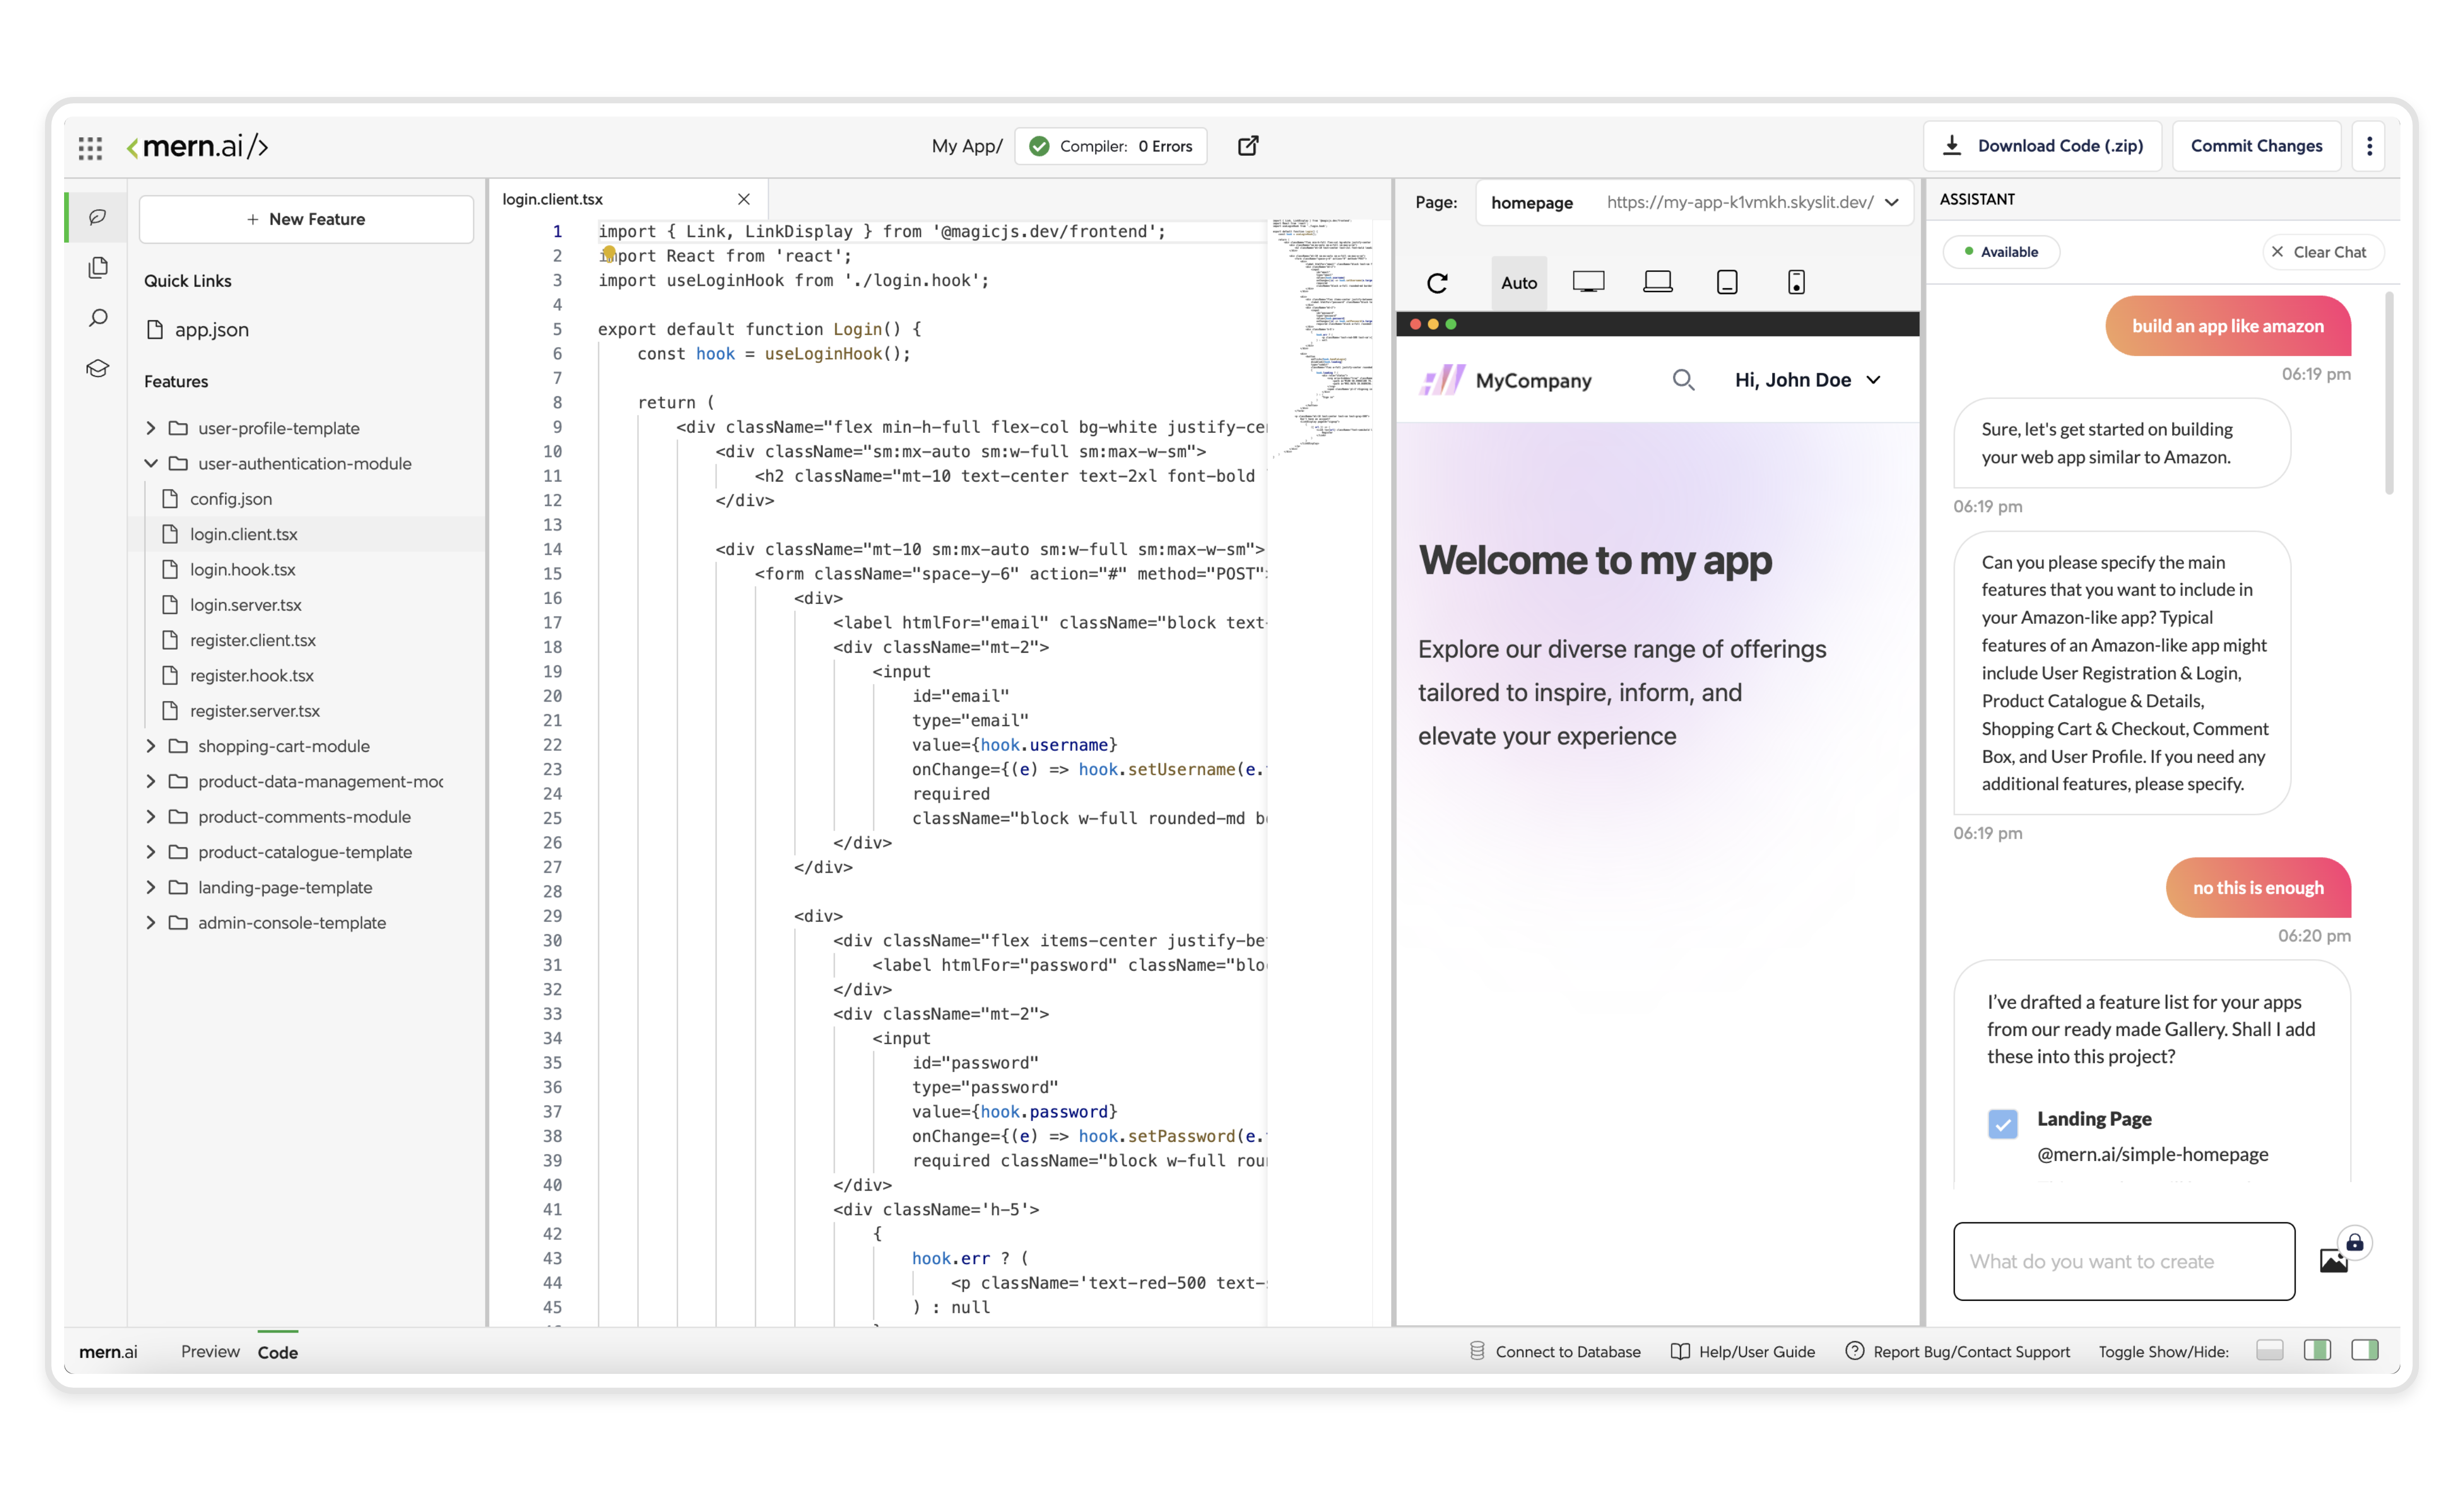2464x1491 pixels.
Task: Open the search icon in left sidebar
Action: coord(98,318)
